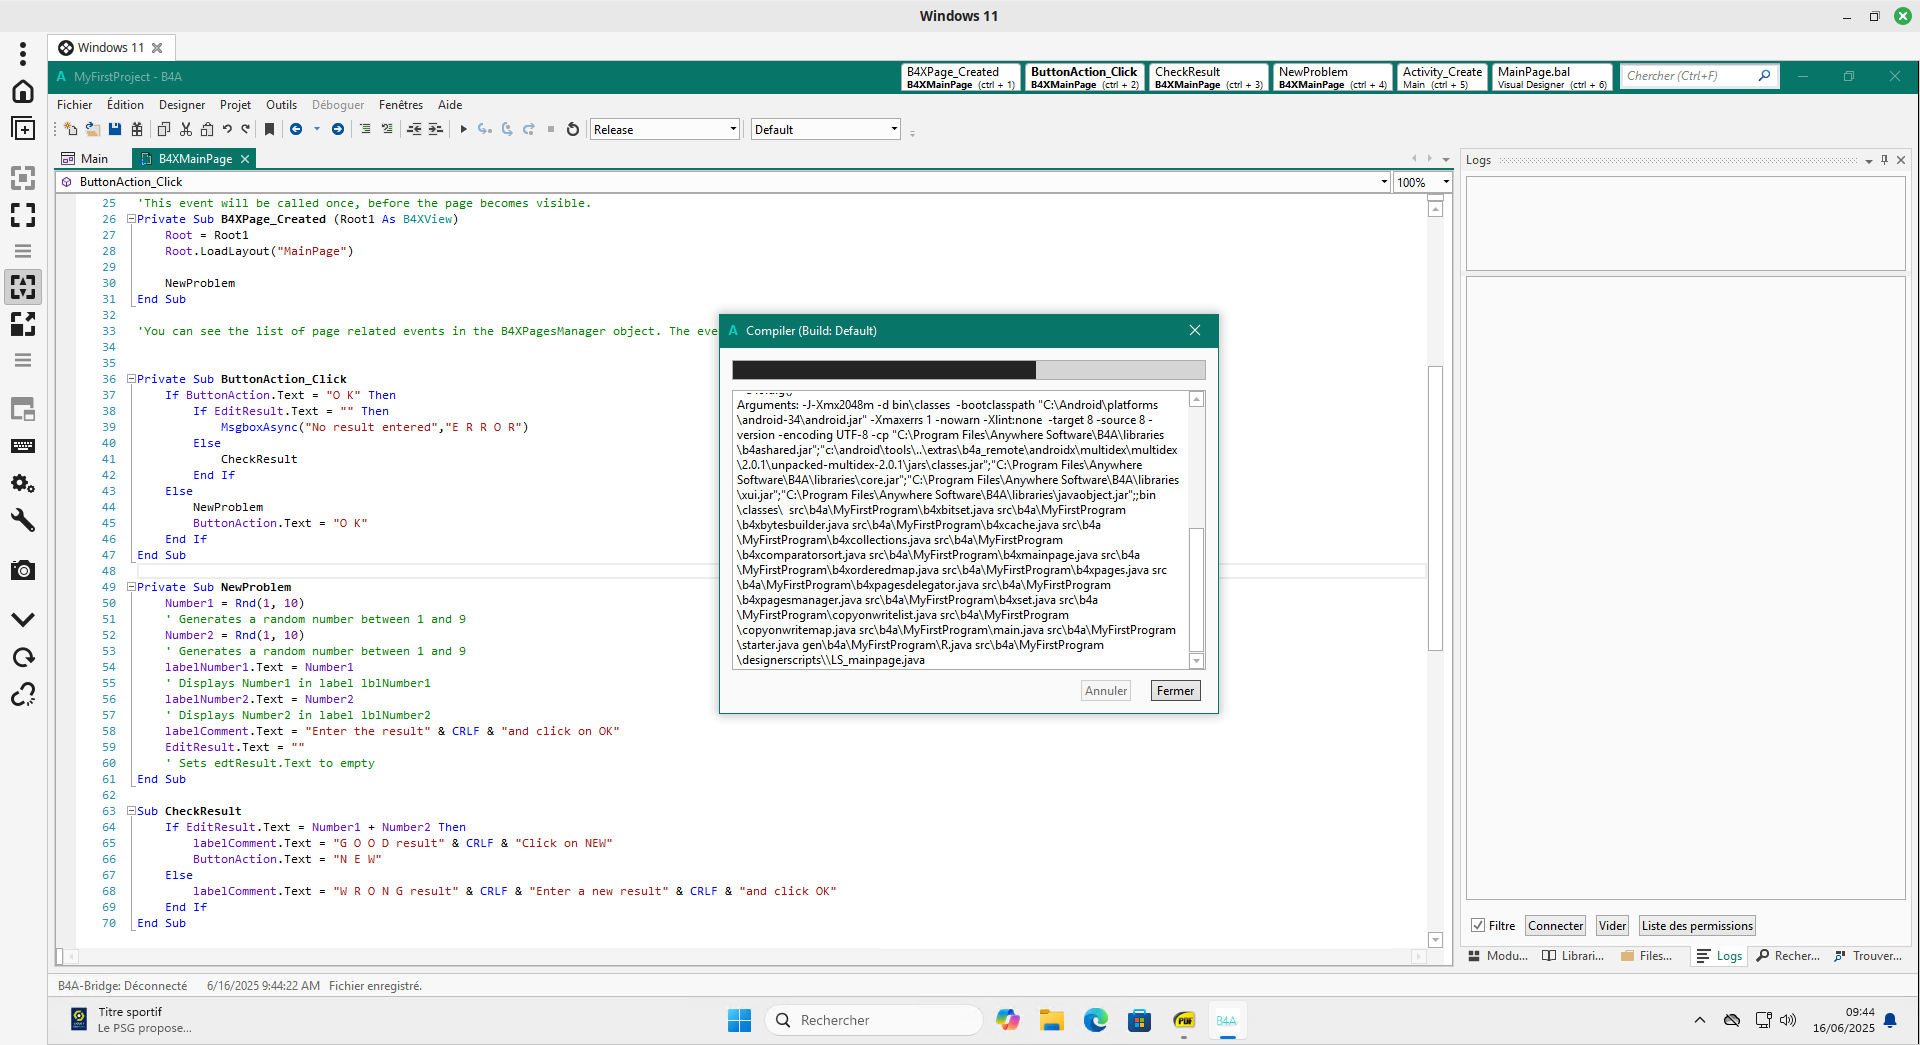This screenshot has height=1045, width=1920.
Task: Open the Déboguer menu
Action: point(337,104)
